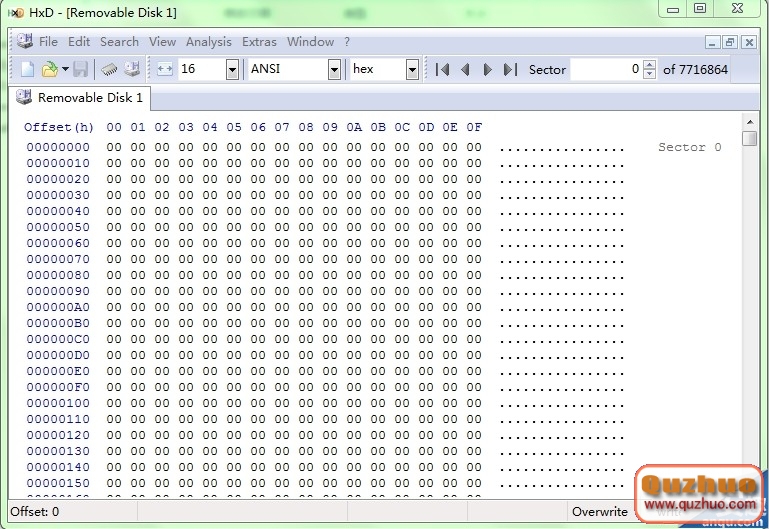Go to first sector button
769x529 pixels.
point(442,70)
